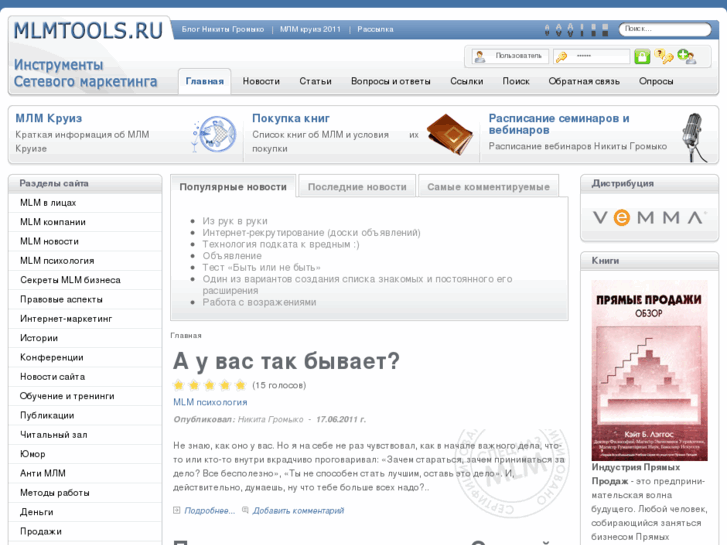This screenshot has width=727, height=545.
Task: Click the fish icon beside МЛМ Круиз
Action: (x=216, y=135)
